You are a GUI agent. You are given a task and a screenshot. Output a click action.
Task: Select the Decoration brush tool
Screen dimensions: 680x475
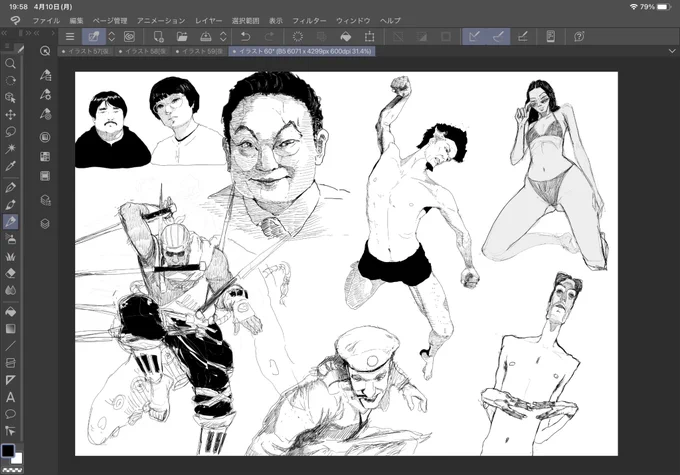pos(10,256)
